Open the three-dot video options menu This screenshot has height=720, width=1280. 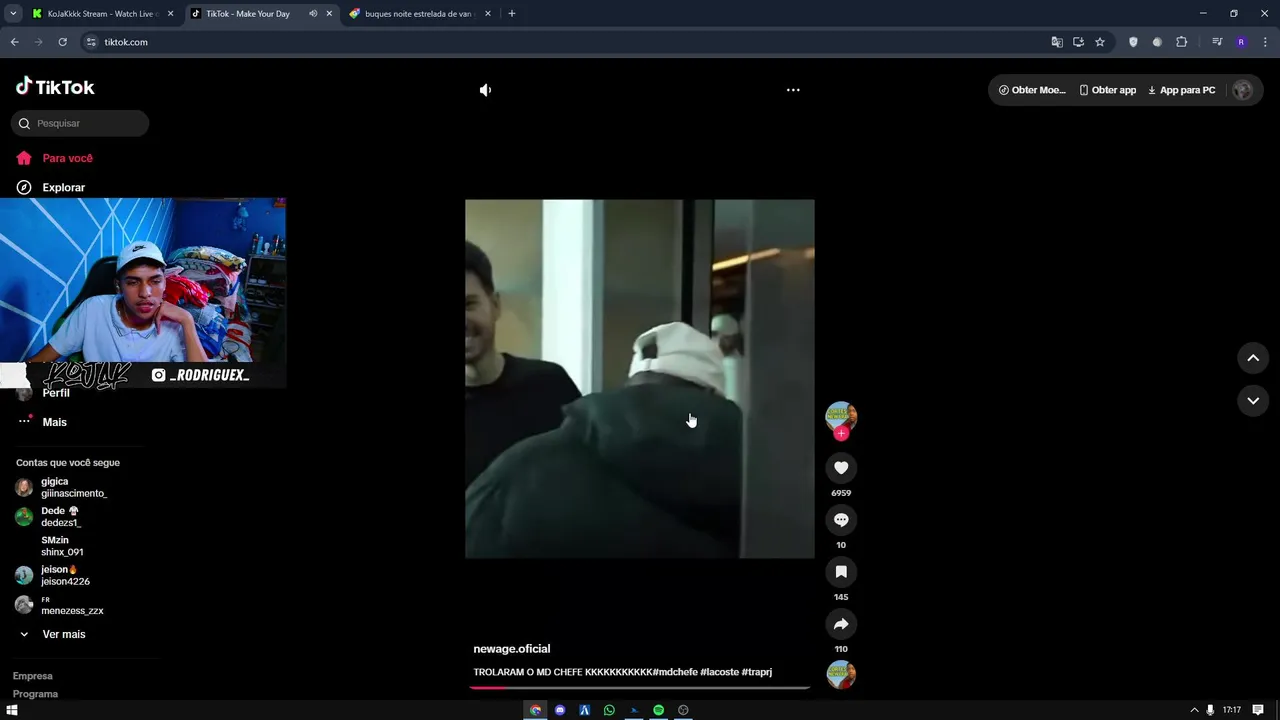click(x=793, y=90)
